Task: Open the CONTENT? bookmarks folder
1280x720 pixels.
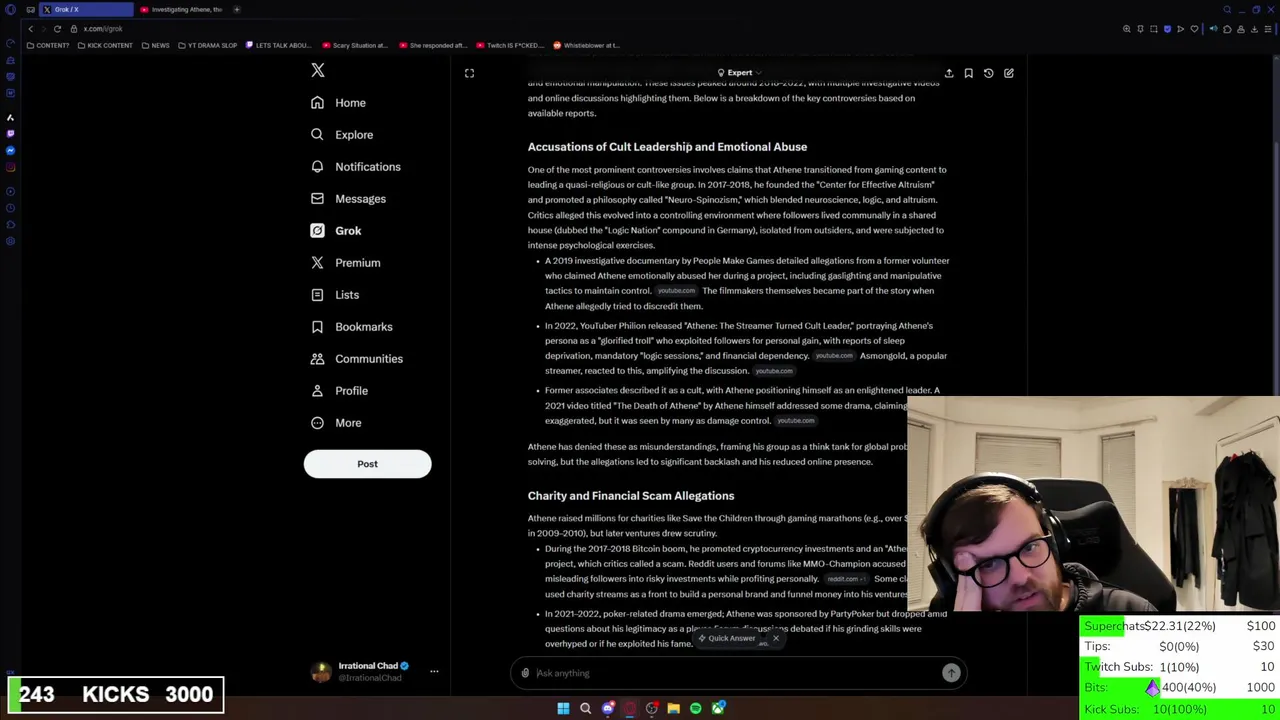Action: point(48,45)
